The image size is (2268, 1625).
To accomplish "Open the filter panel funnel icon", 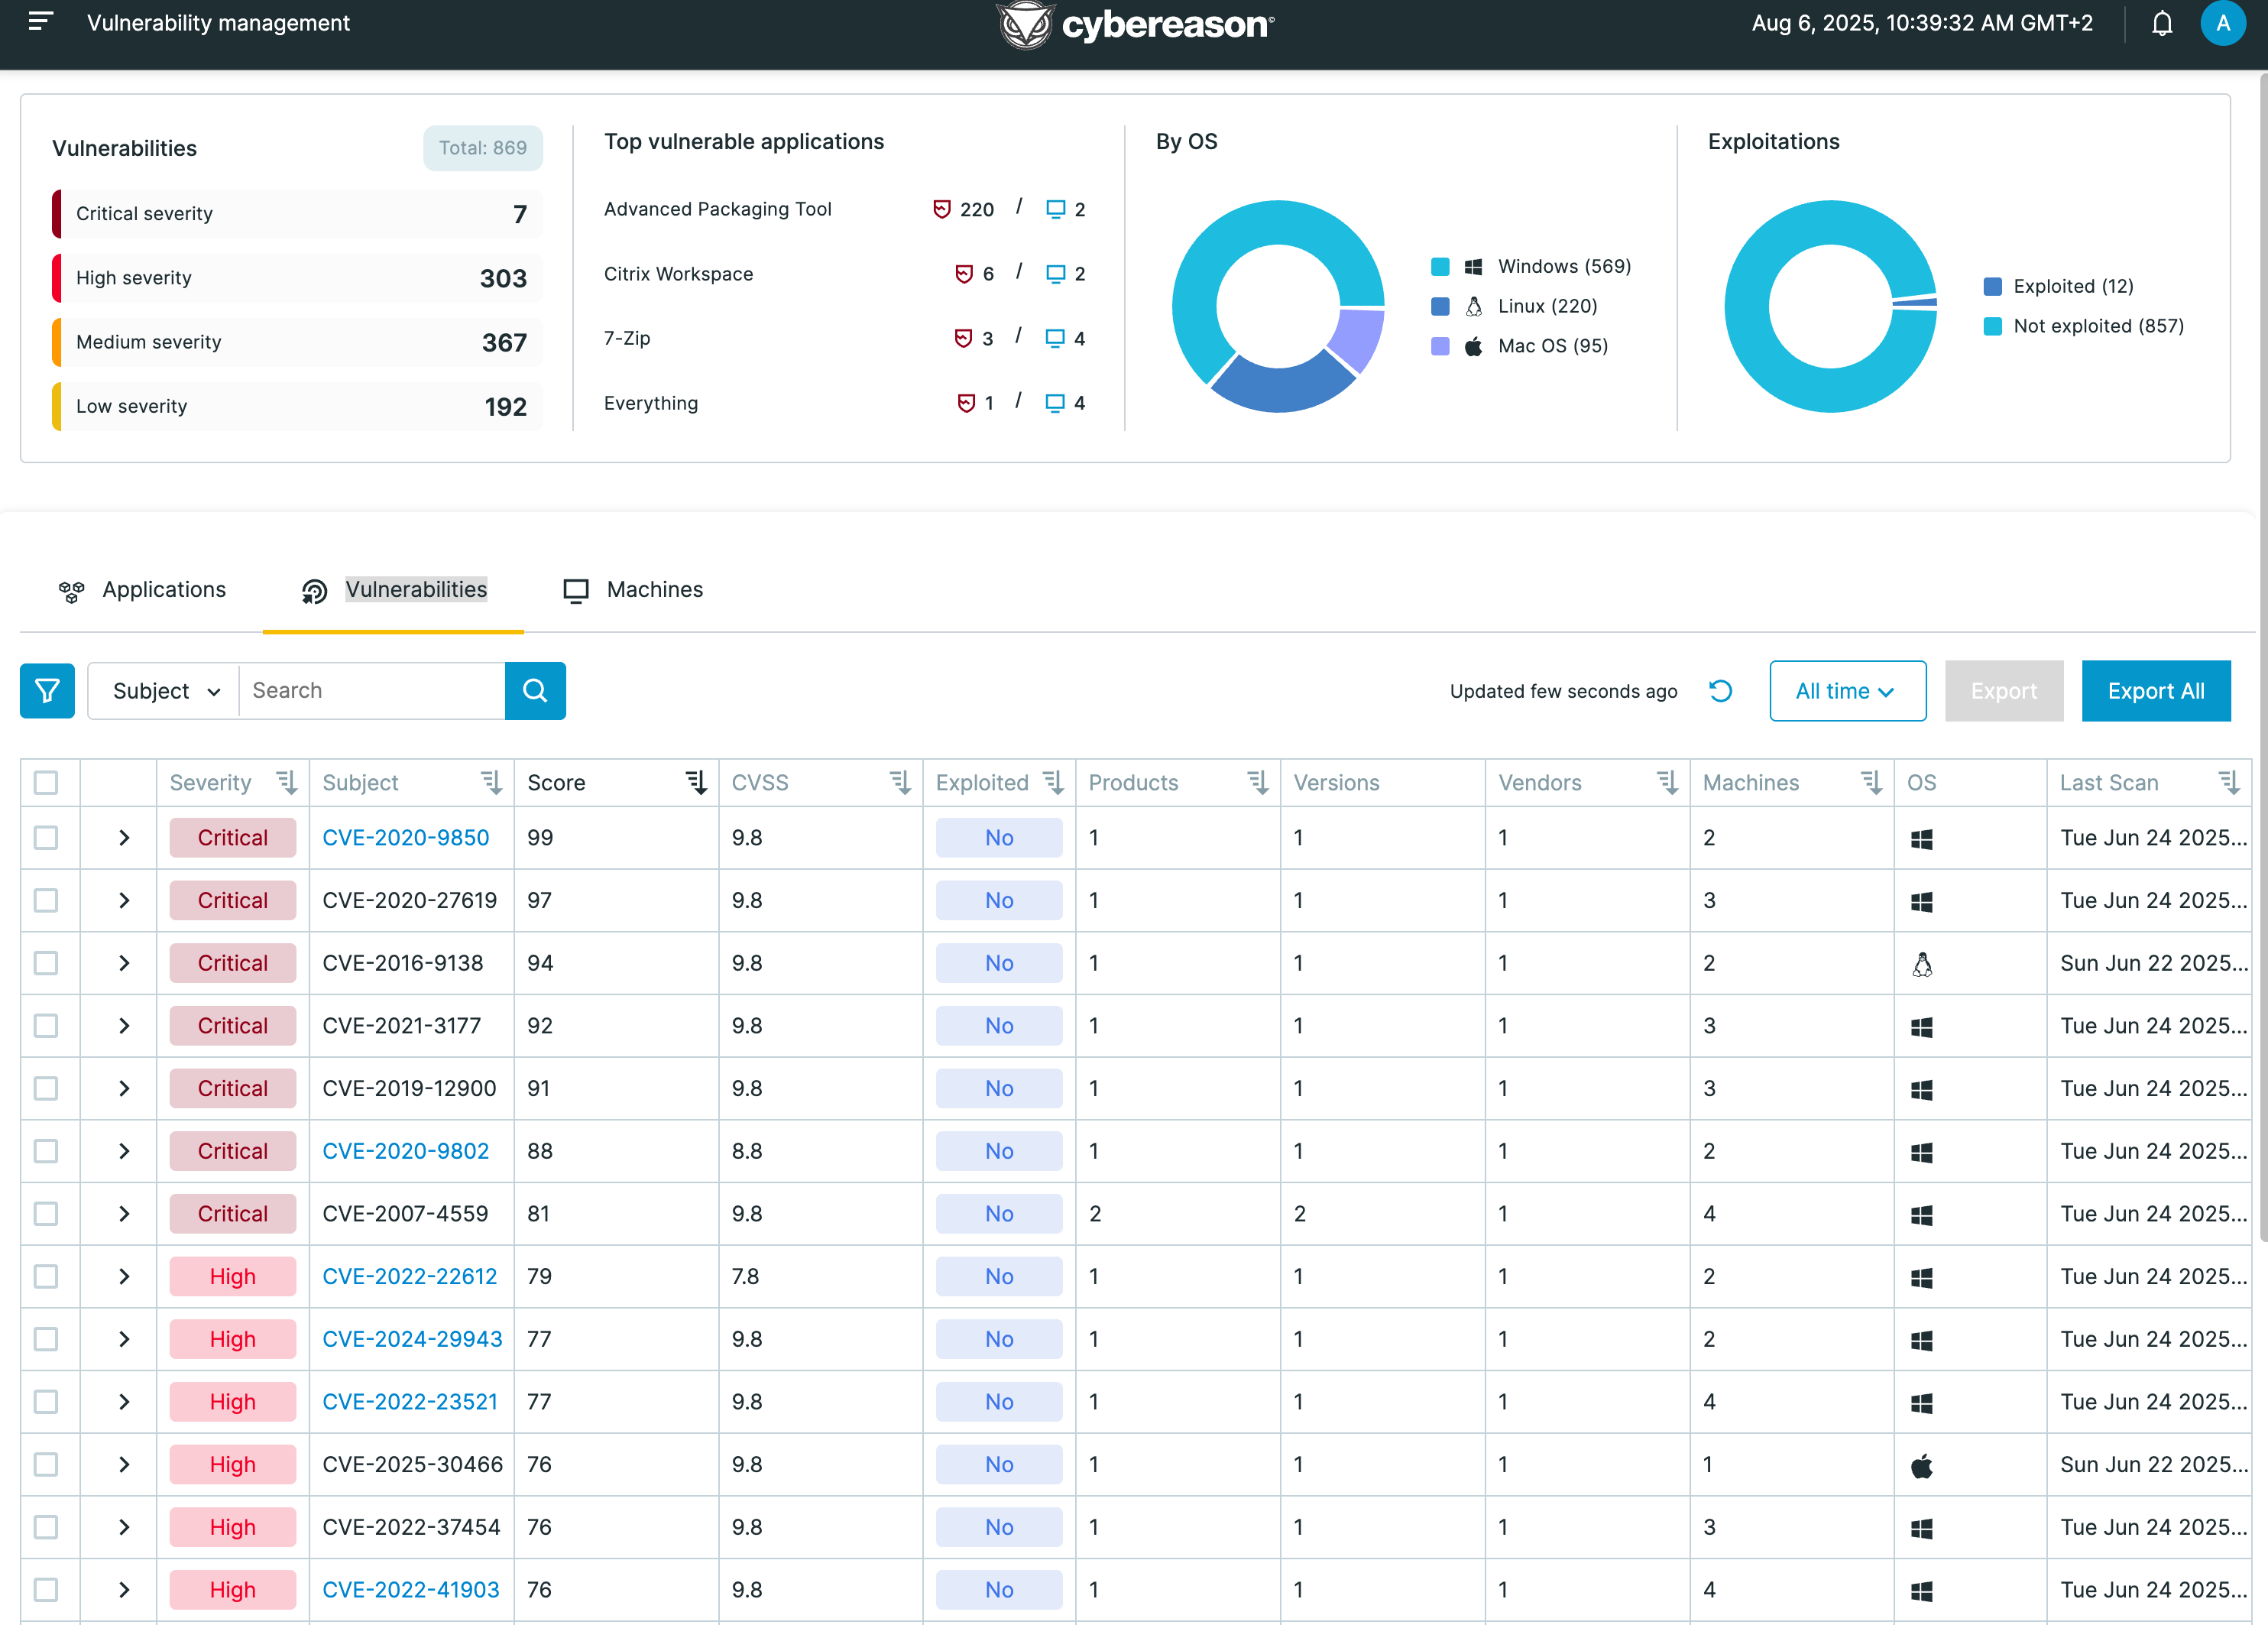I will click(x=47, y=691).
